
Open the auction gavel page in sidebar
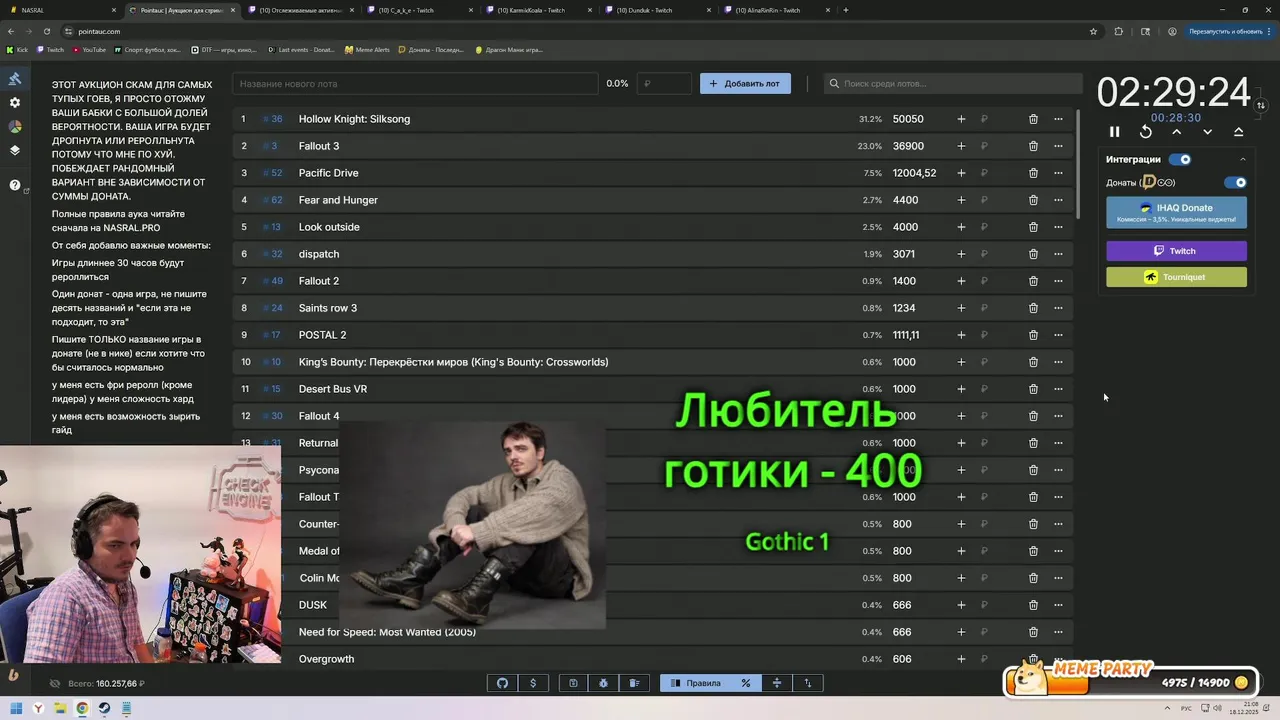pyautogui.click(x=15, y=79)
